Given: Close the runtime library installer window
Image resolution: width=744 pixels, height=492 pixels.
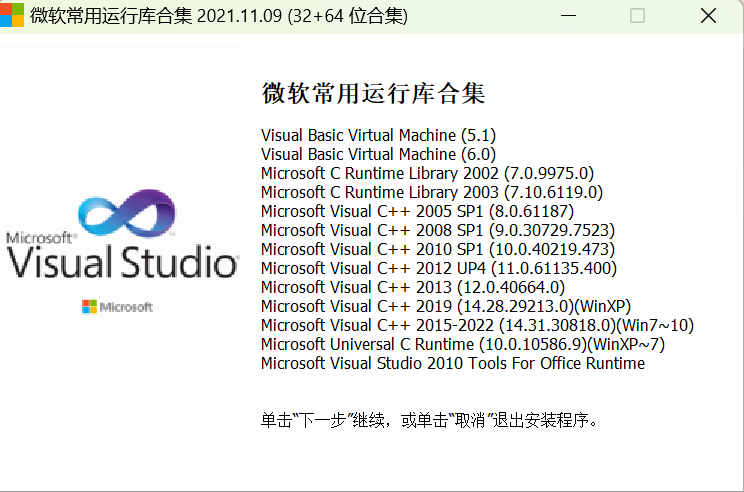Looking at the screenshot, I should (708, 16).
